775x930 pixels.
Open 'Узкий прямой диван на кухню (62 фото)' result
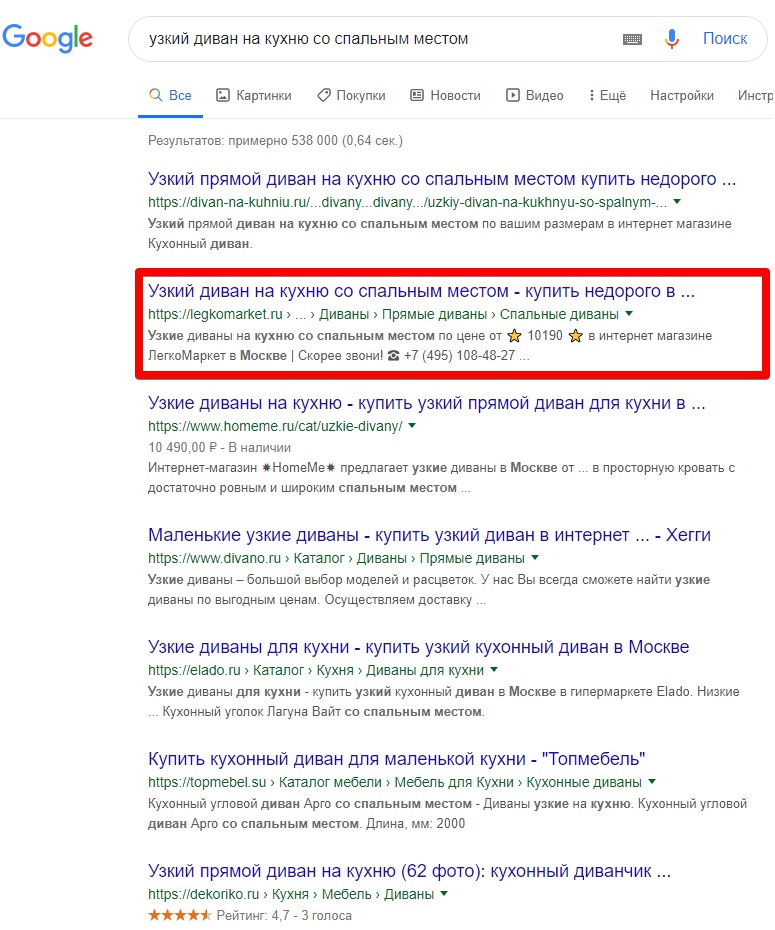[x=409, y=871]
